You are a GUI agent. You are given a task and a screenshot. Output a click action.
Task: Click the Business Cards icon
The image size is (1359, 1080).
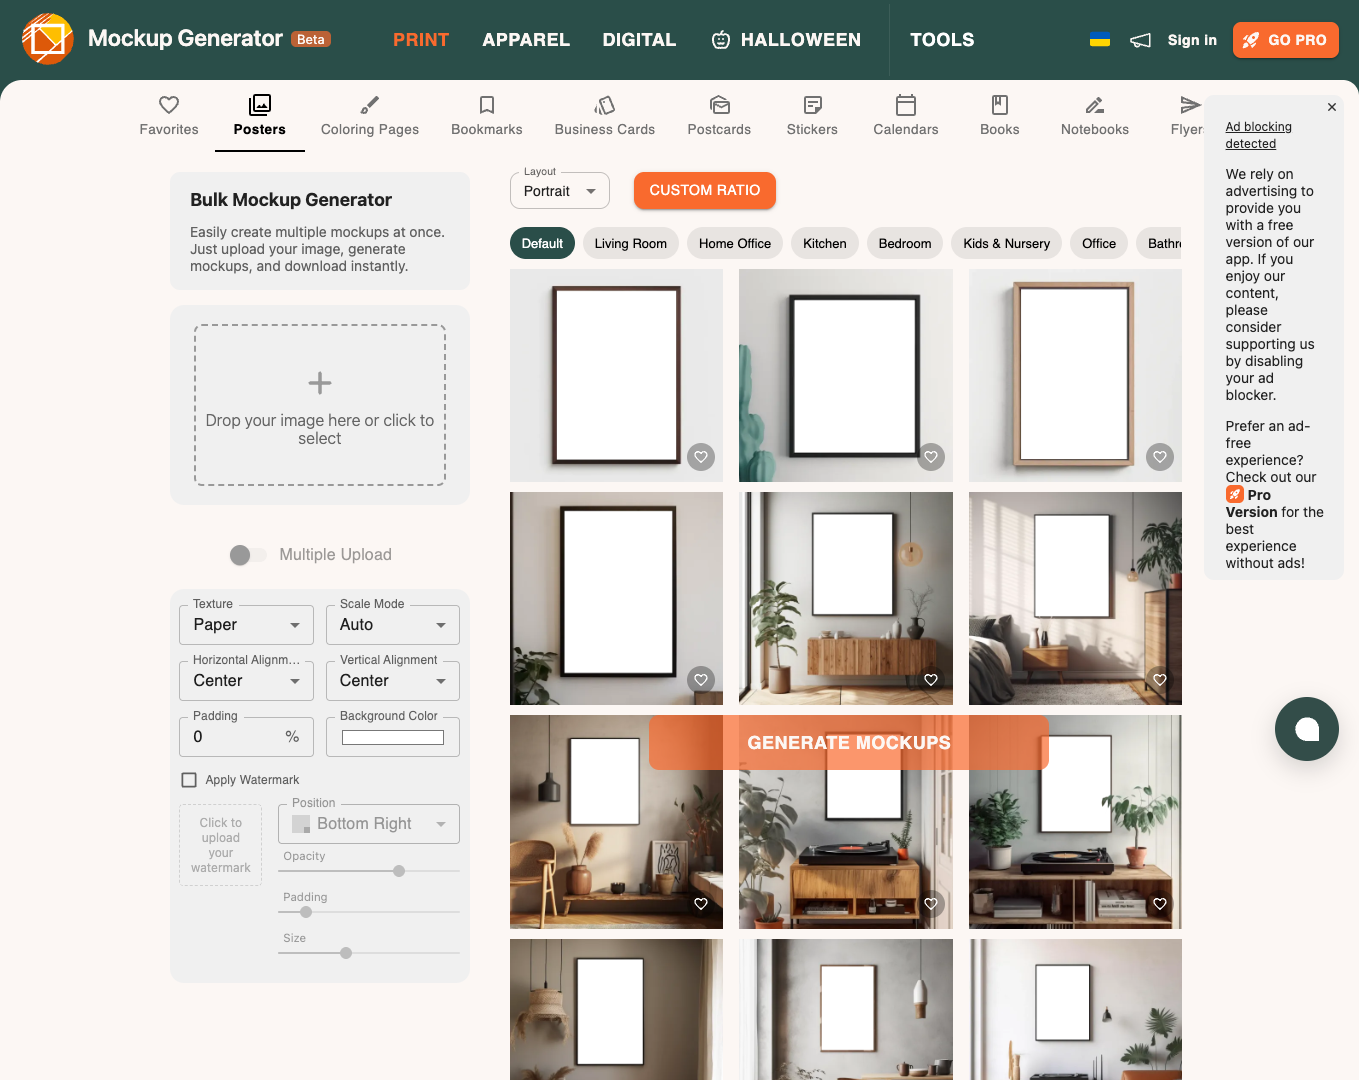tap(604, 104)
